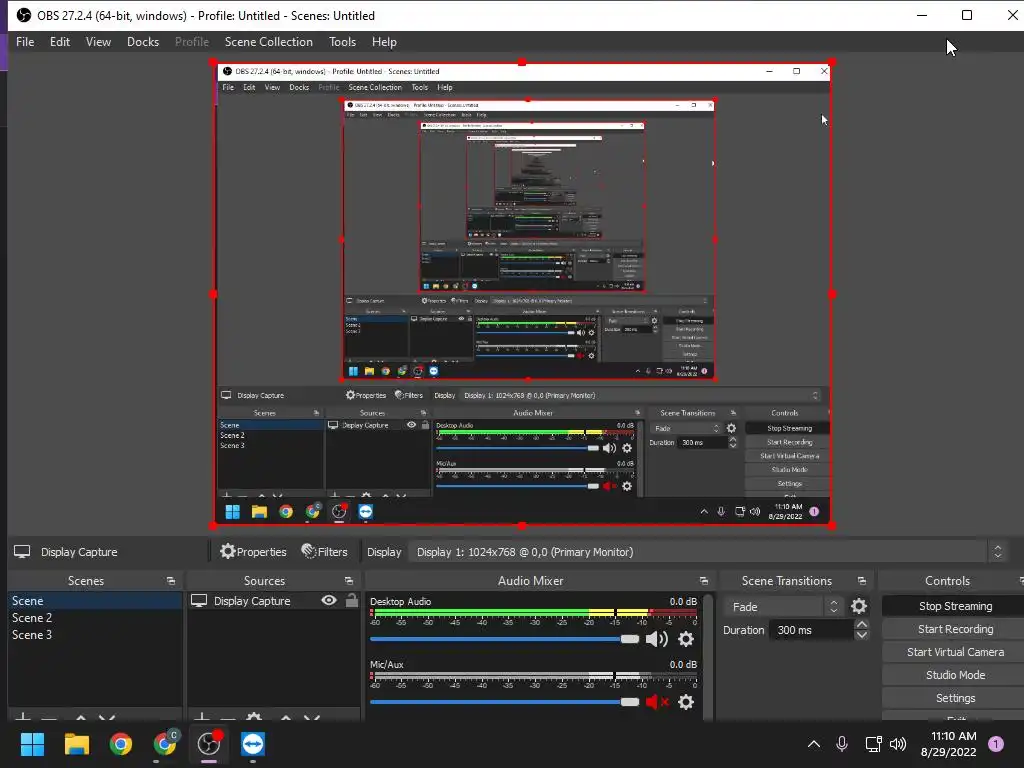Image resolution: width=1024 pixels, height=768 pixels.
Task: Open the Help menu
Action: 384,42
